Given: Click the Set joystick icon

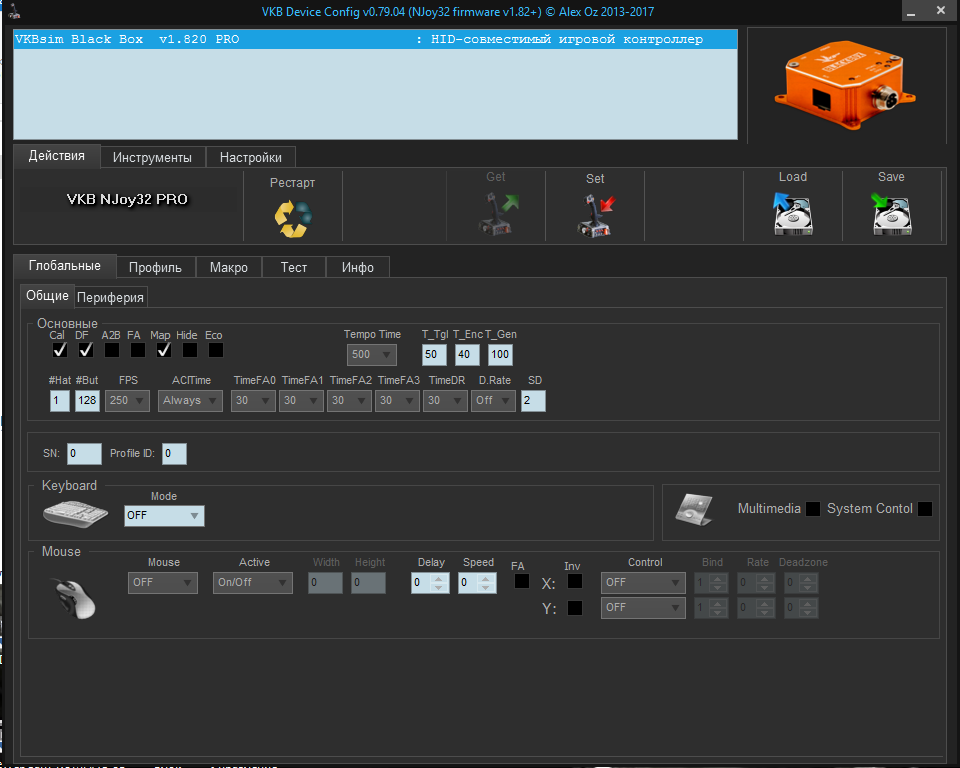Looking at the screenshot, I should tap(596, 216).
